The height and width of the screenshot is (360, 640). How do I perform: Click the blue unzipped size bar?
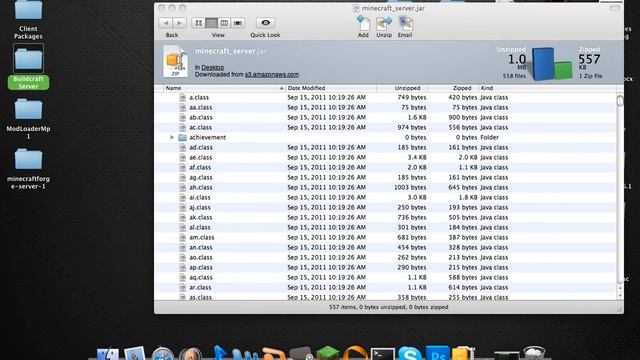pyautogui.click(x=544, y=64)
